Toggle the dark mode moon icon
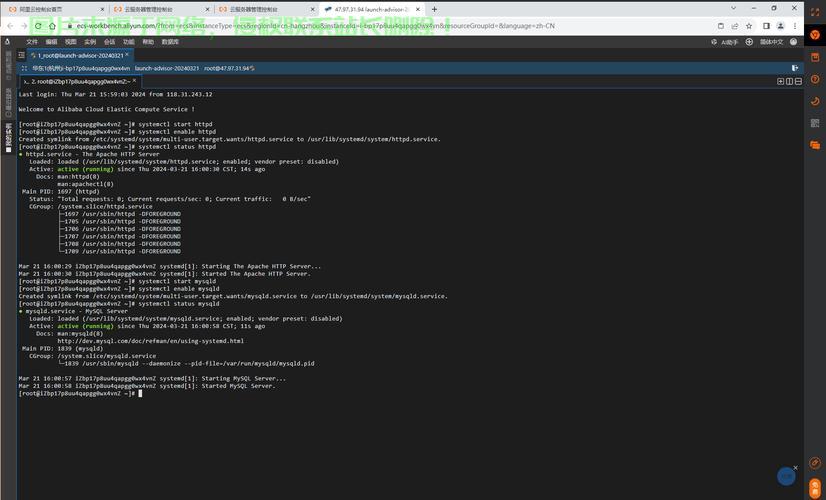826x500 pixels. coord(814,101)
